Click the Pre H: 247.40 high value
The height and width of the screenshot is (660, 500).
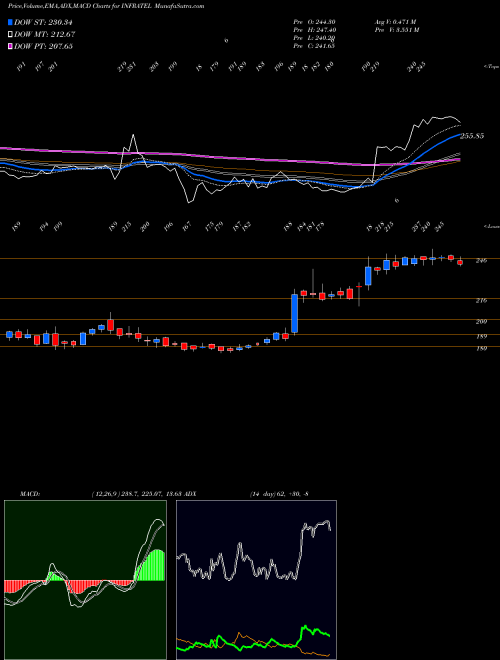coord(314,30)
